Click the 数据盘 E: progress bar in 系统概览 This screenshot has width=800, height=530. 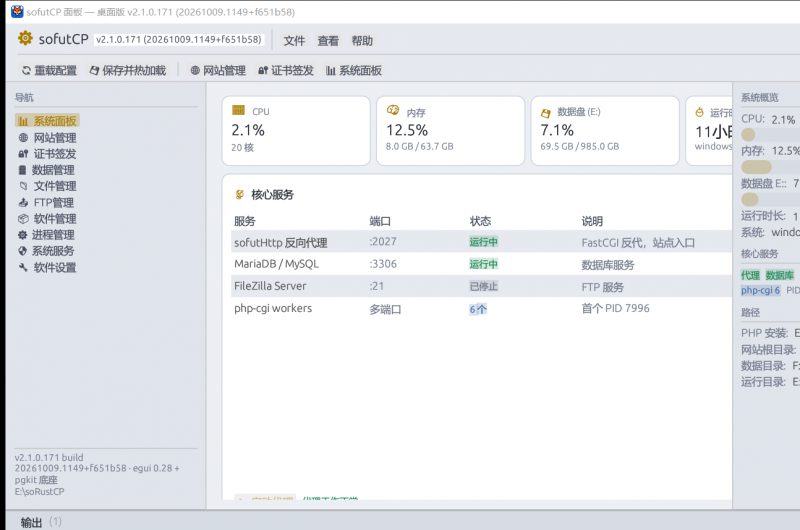pyautogui.click(x=770, y=199)
